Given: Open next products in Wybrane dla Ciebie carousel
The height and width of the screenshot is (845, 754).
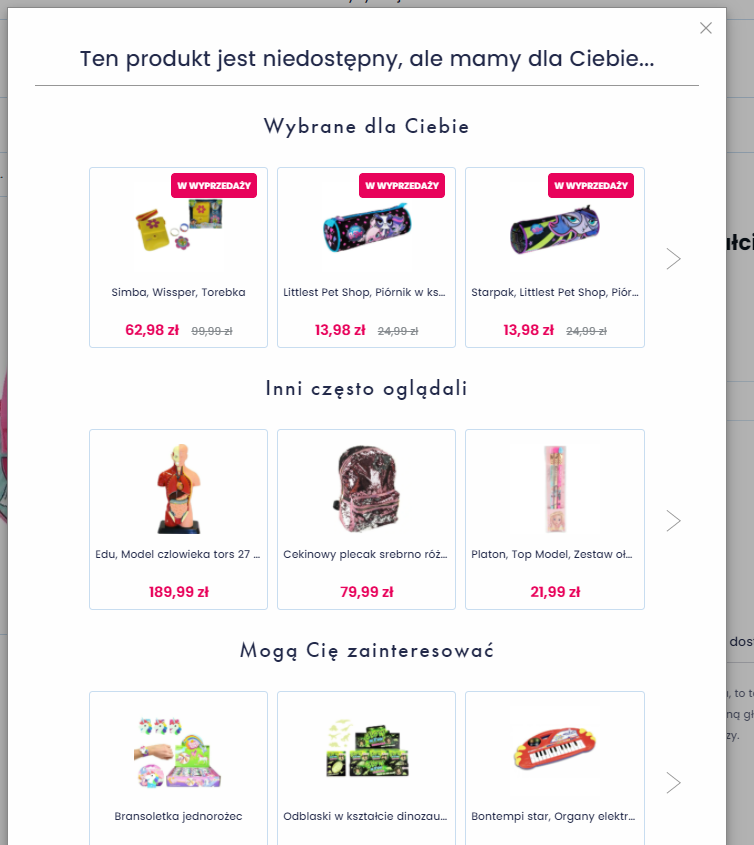Looking at the screenshot, I should (x=674, y=258).
